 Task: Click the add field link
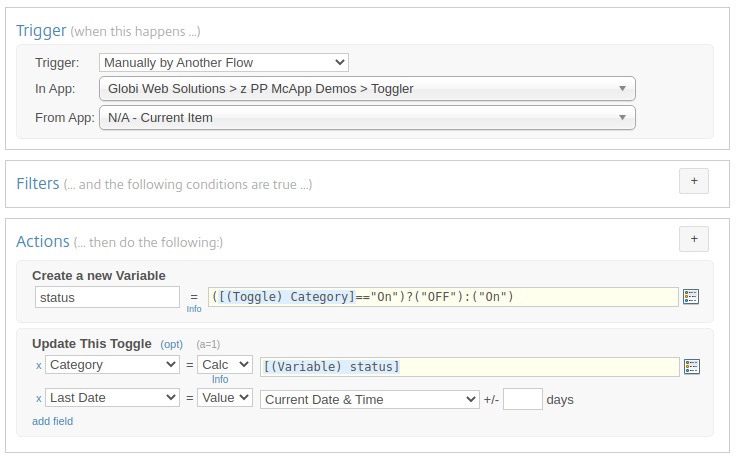tap(52, 421)
